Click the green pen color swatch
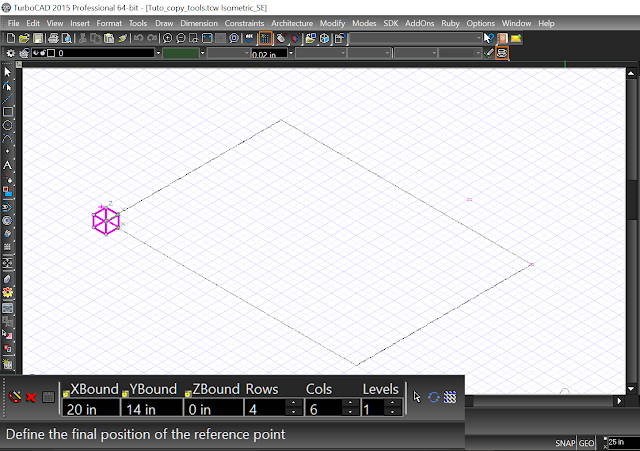The image size is (640, 451). point(181,53)
